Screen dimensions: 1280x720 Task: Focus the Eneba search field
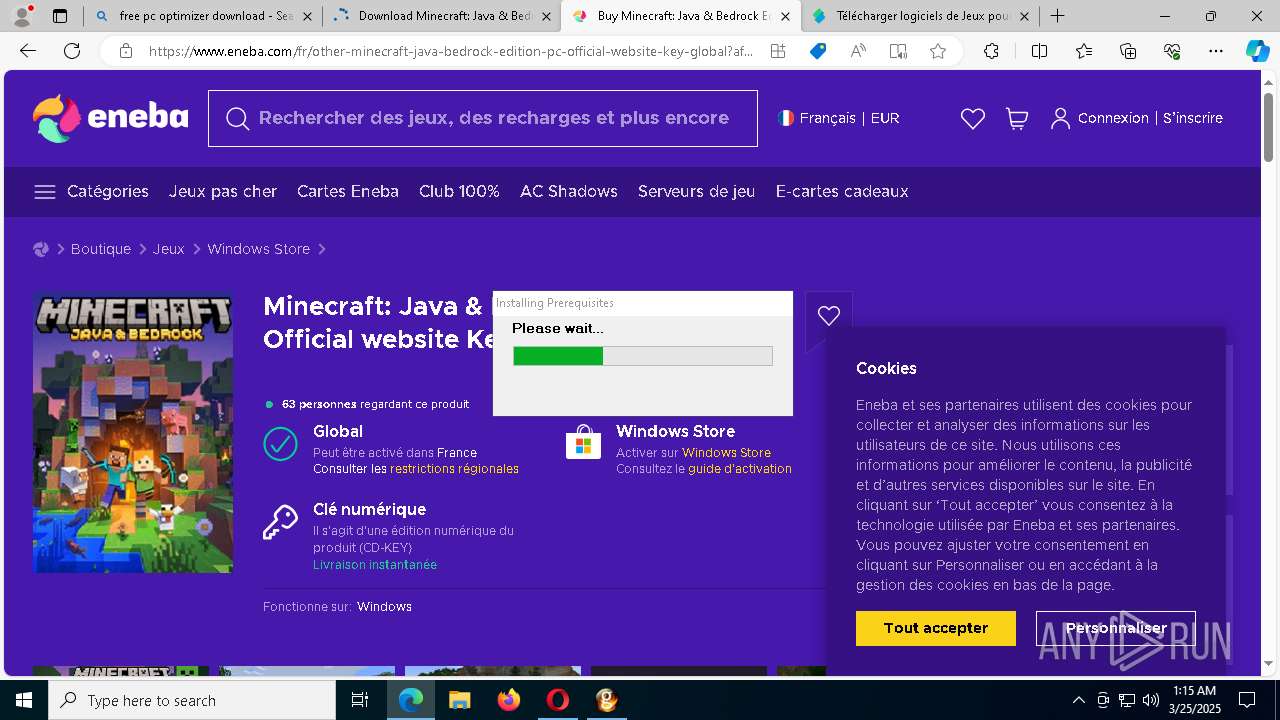(x=483, y=118)
